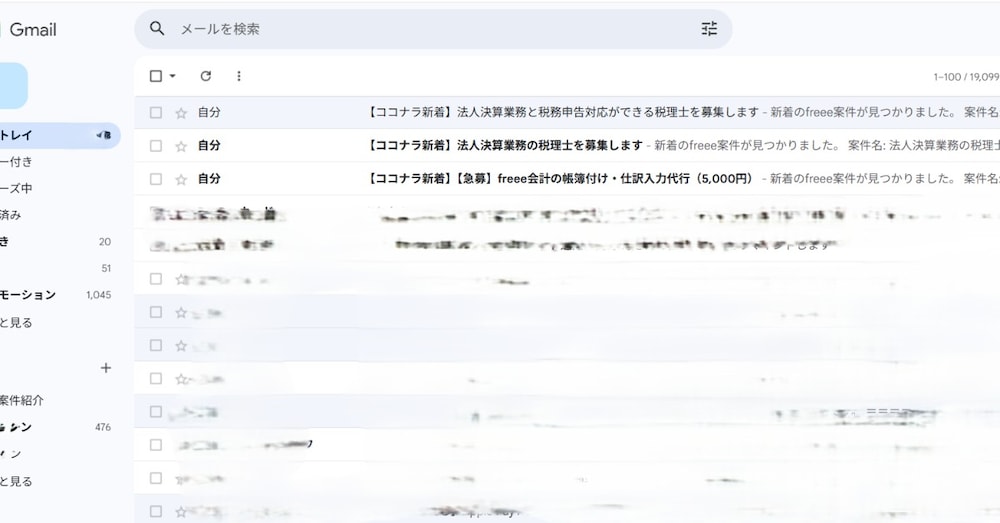Open email 法人決算業務の税理士を募集します
Viewport: 1000px width, 523px height.
pos(566,145)
